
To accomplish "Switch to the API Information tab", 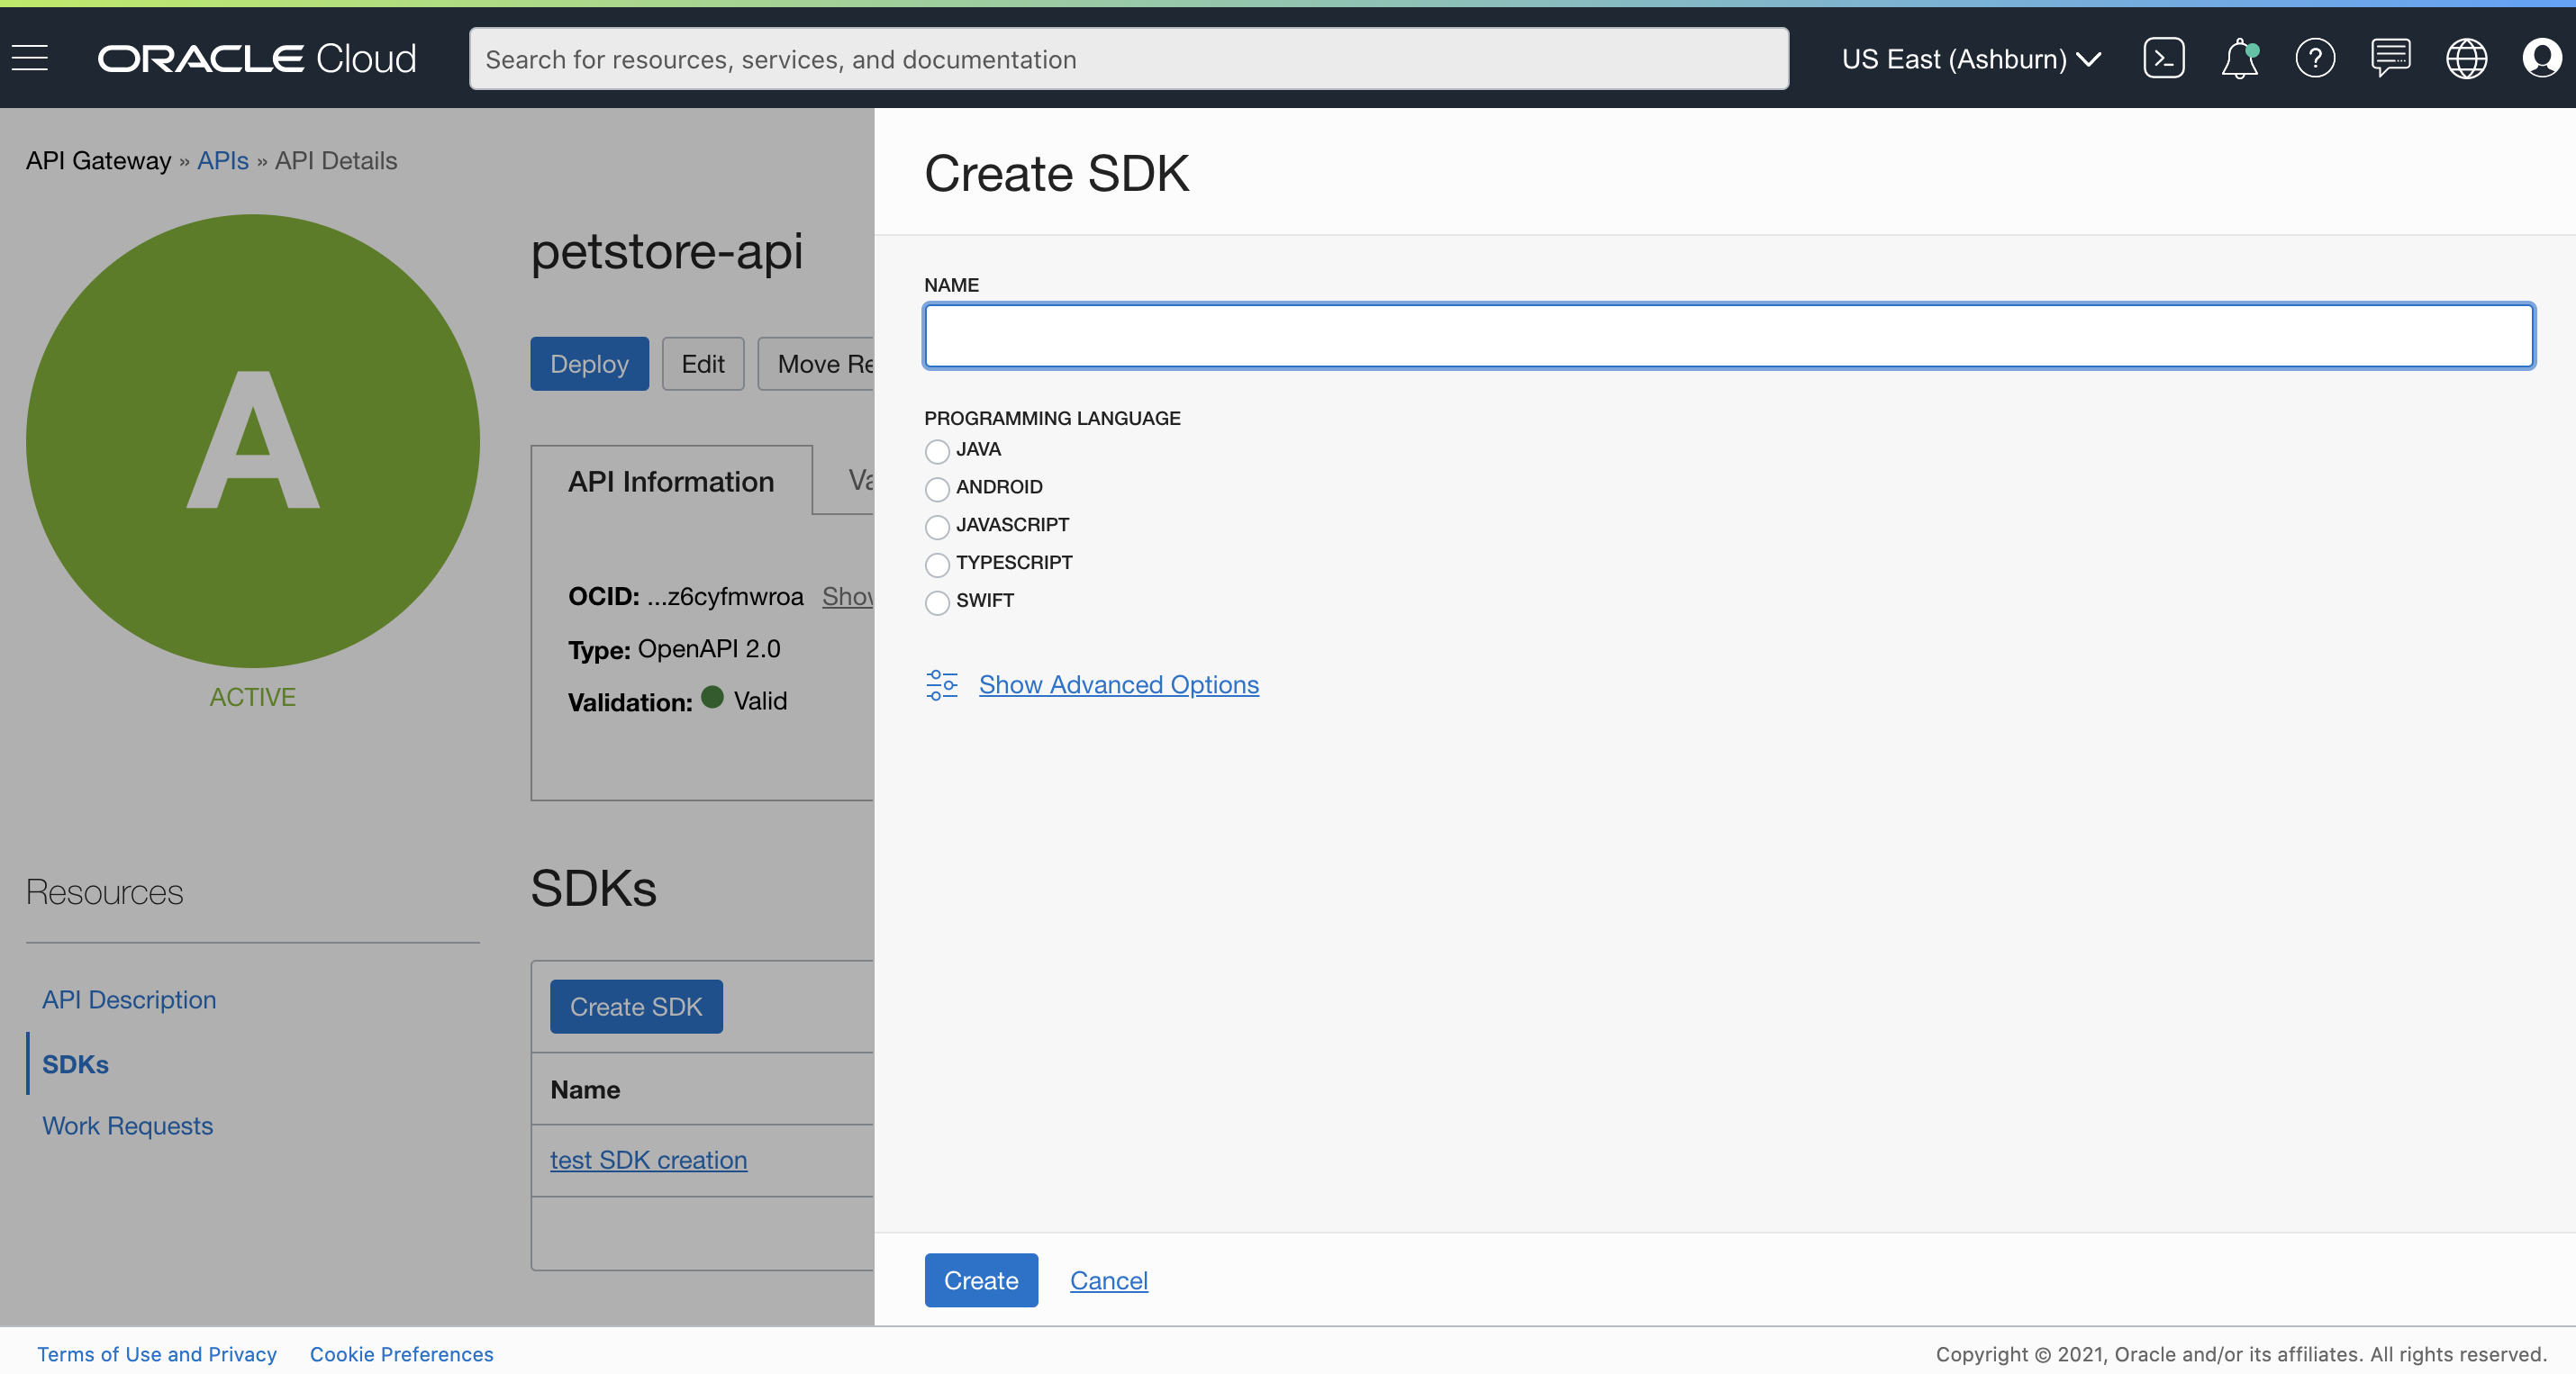I will 671,481.
